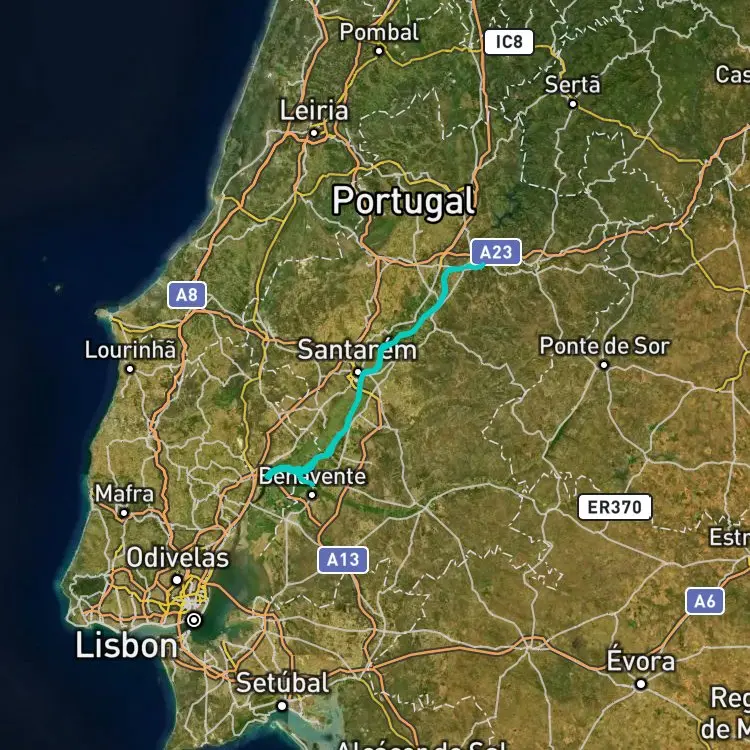Click the Leiria city marker
This screenshot has height=750, width=750.
coord(314,133)
